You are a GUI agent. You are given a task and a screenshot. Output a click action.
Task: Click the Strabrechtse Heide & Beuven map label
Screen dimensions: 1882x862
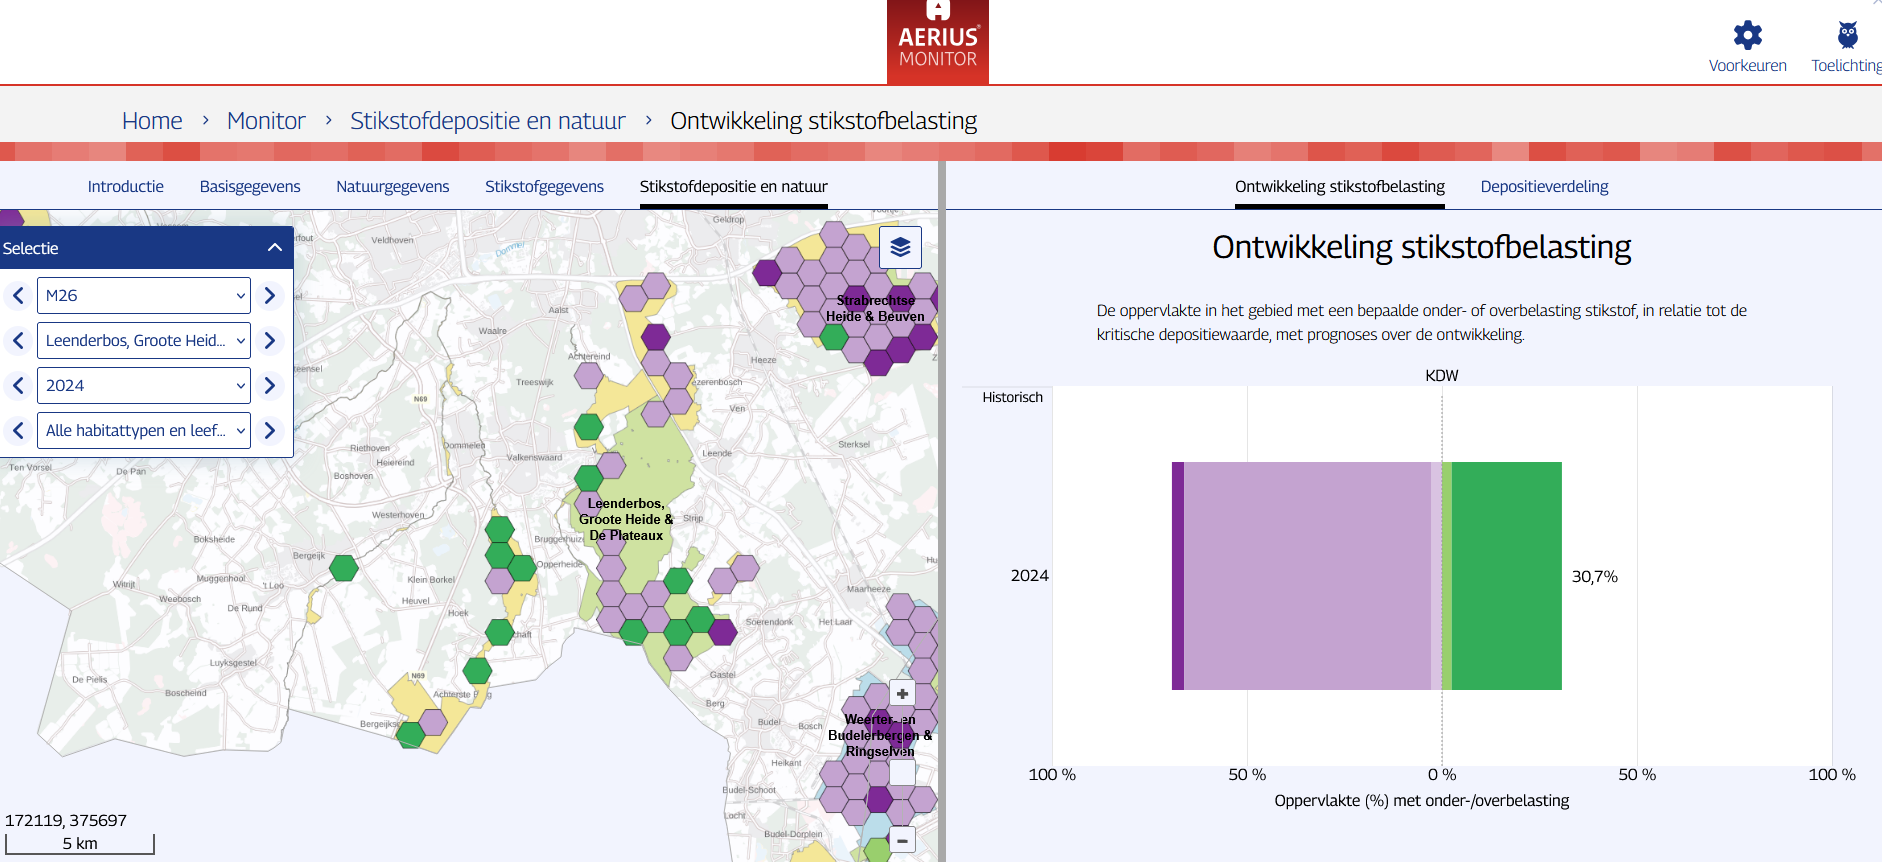coord(875,308)
